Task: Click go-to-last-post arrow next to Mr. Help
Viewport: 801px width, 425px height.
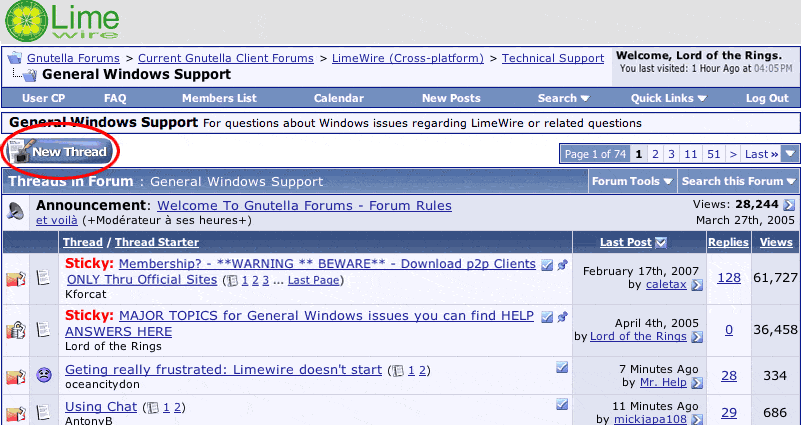Action: pos(697,382)
